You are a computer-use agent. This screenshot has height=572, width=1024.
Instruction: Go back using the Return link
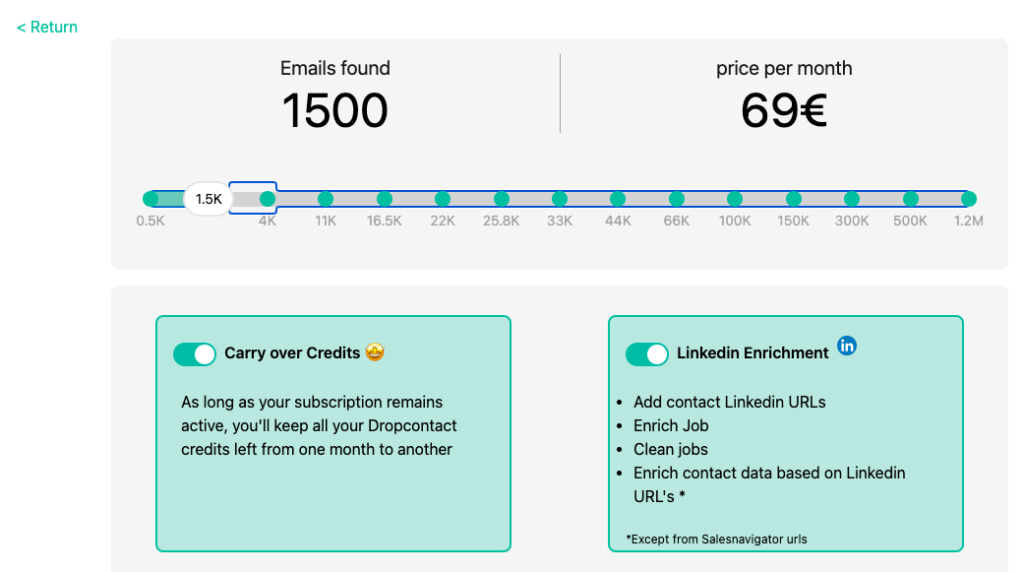[47, 27]
